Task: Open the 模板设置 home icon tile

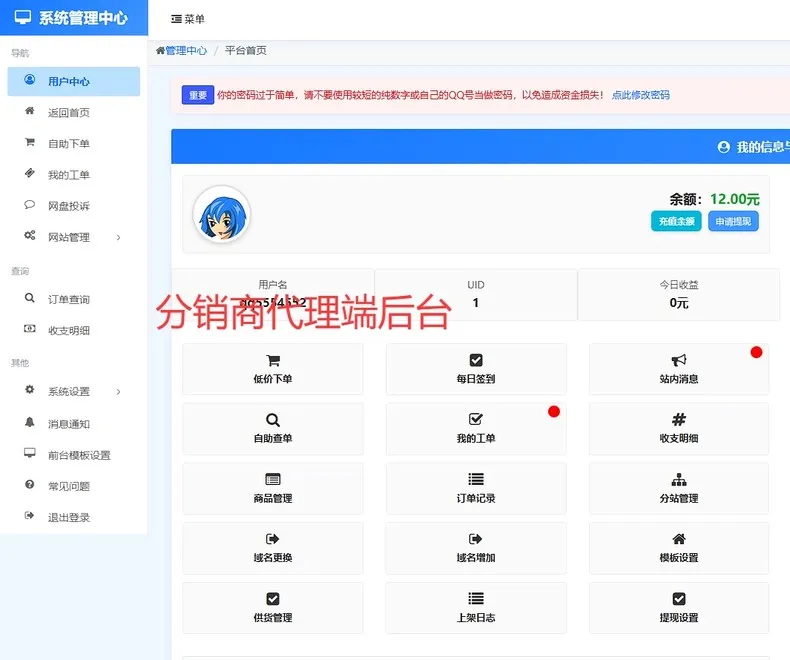Action: click(x=679, y=540)
